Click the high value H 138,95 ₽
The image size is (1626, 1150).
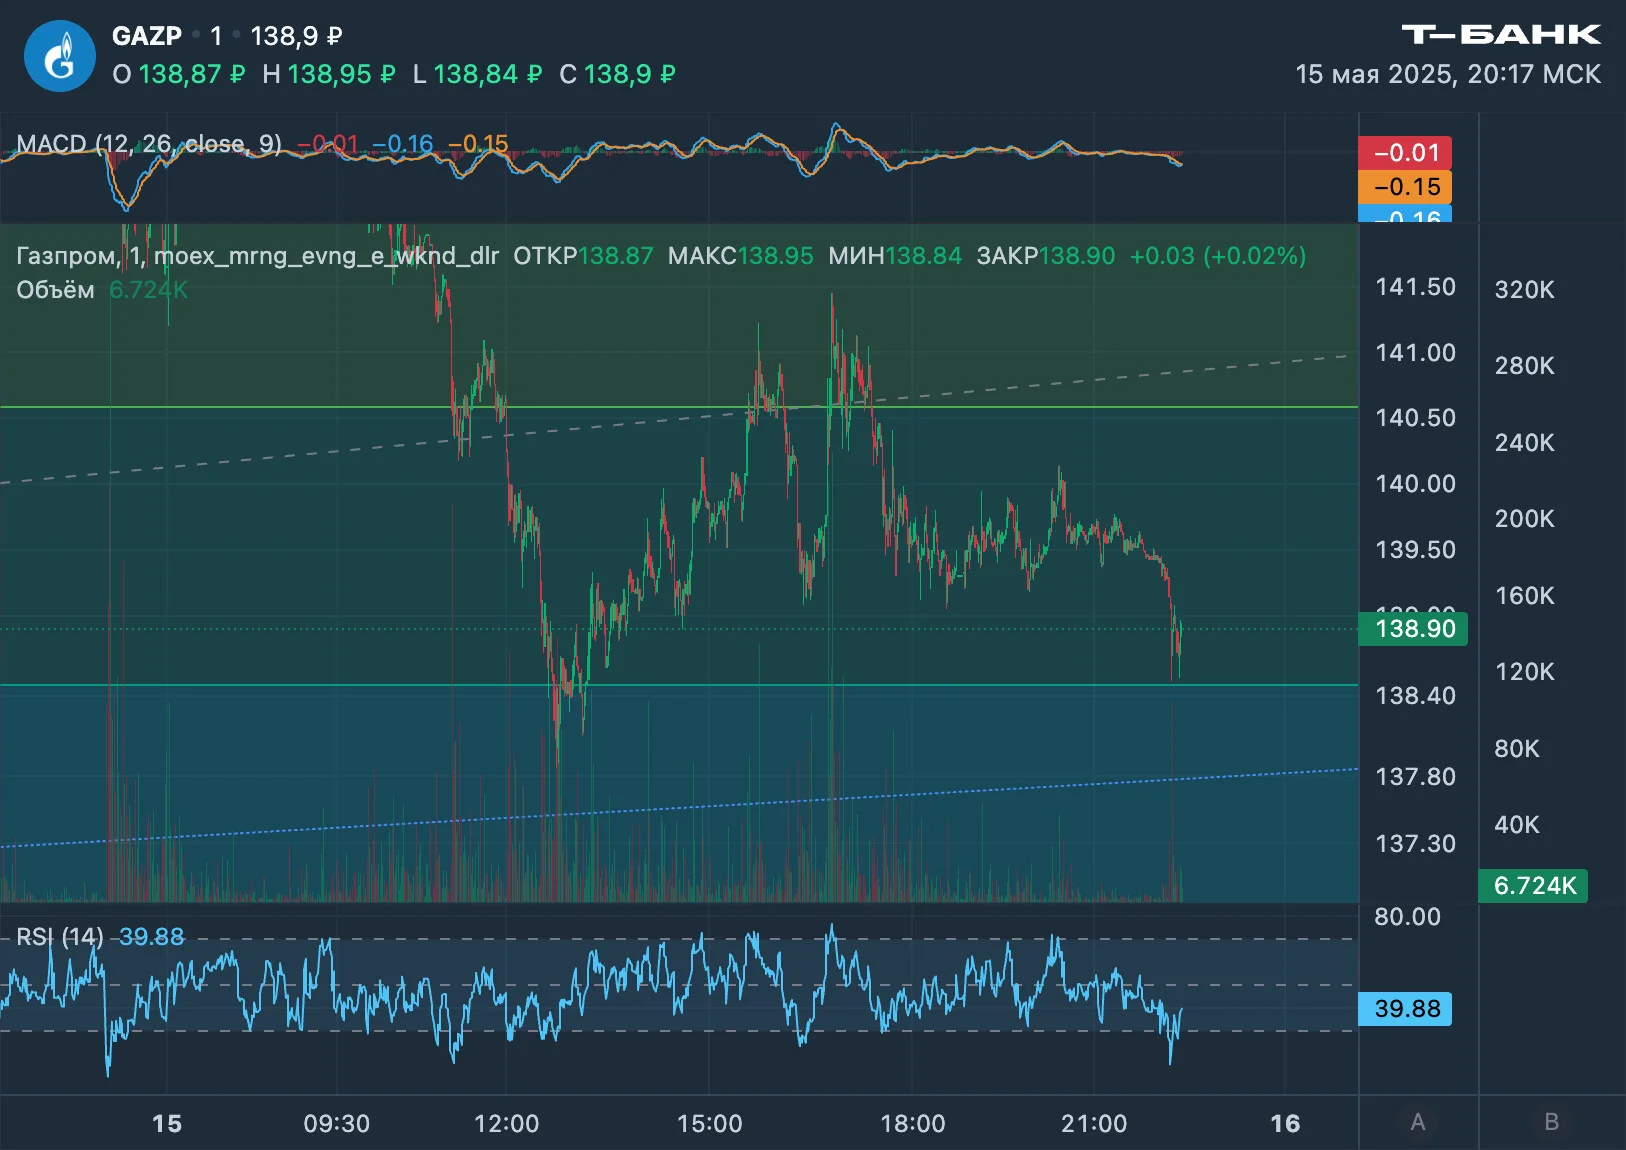tap(329, 74)
